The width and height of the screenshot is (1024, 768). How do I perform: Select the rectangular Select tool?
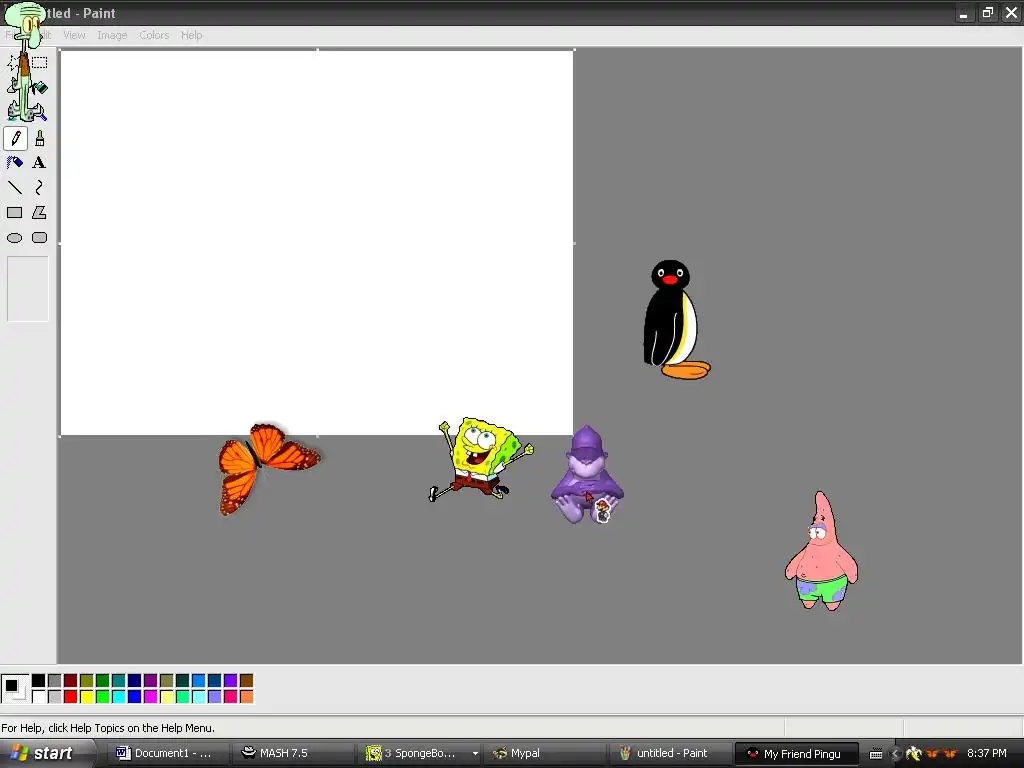[40, 63]
